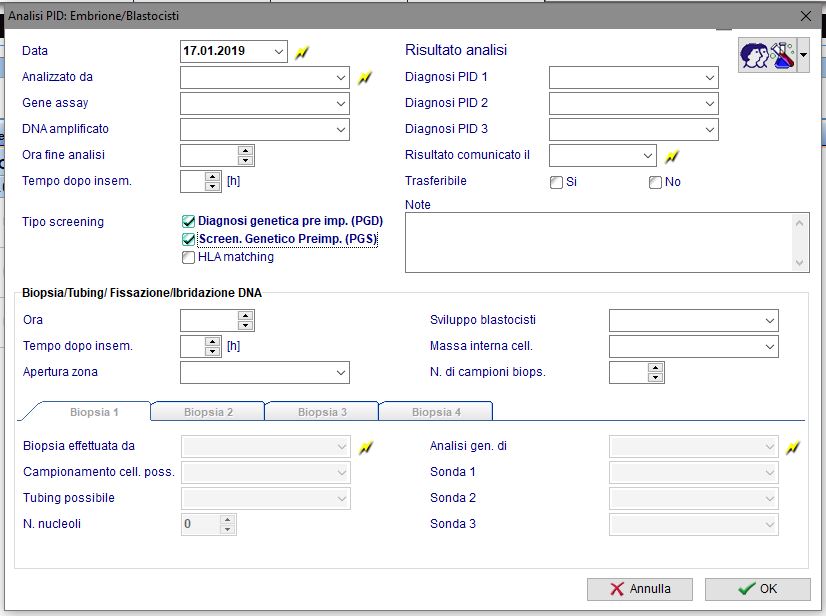Click the Annulla button
Image resolution: width=826 pixels, height=616 pixels.
pos(640,589)
